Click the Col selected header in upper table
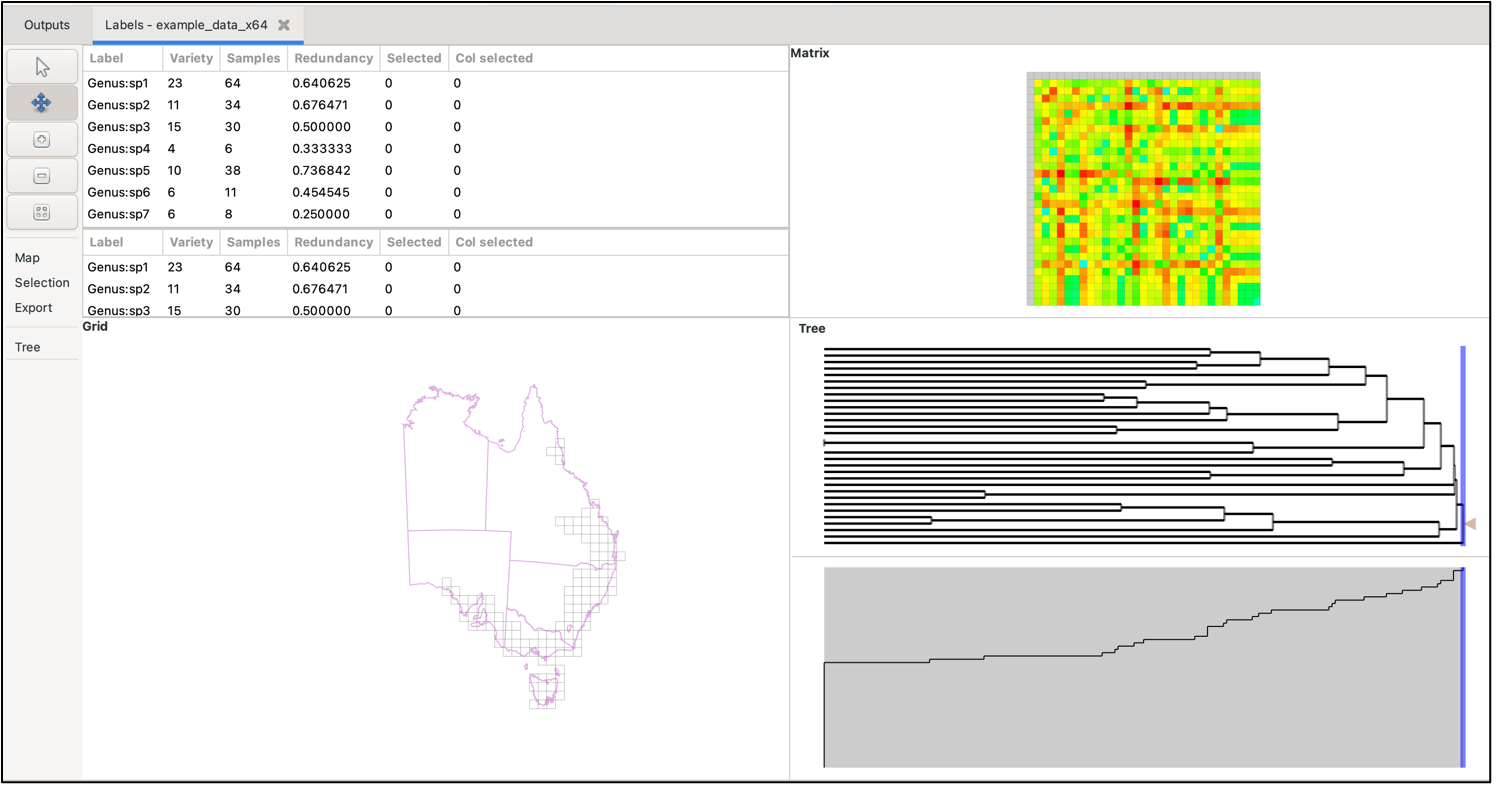 pyautogui.click(x=494, y=58)
